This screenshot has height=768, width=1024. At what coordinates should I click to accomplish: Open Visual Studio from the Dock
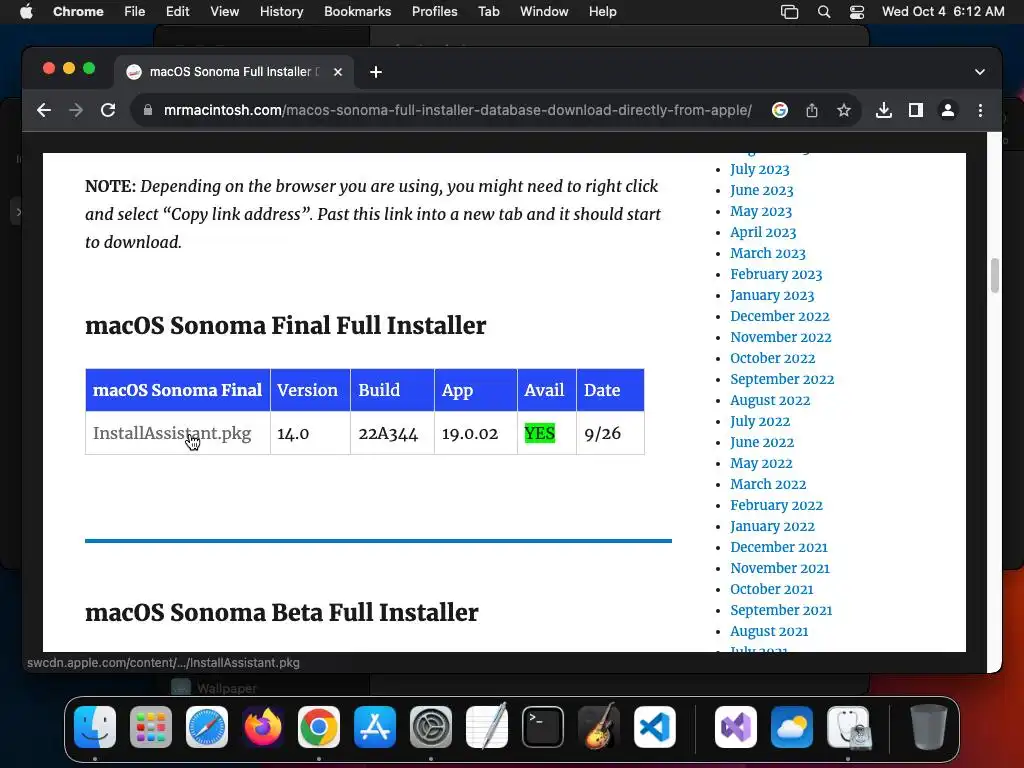click(736, 727)
